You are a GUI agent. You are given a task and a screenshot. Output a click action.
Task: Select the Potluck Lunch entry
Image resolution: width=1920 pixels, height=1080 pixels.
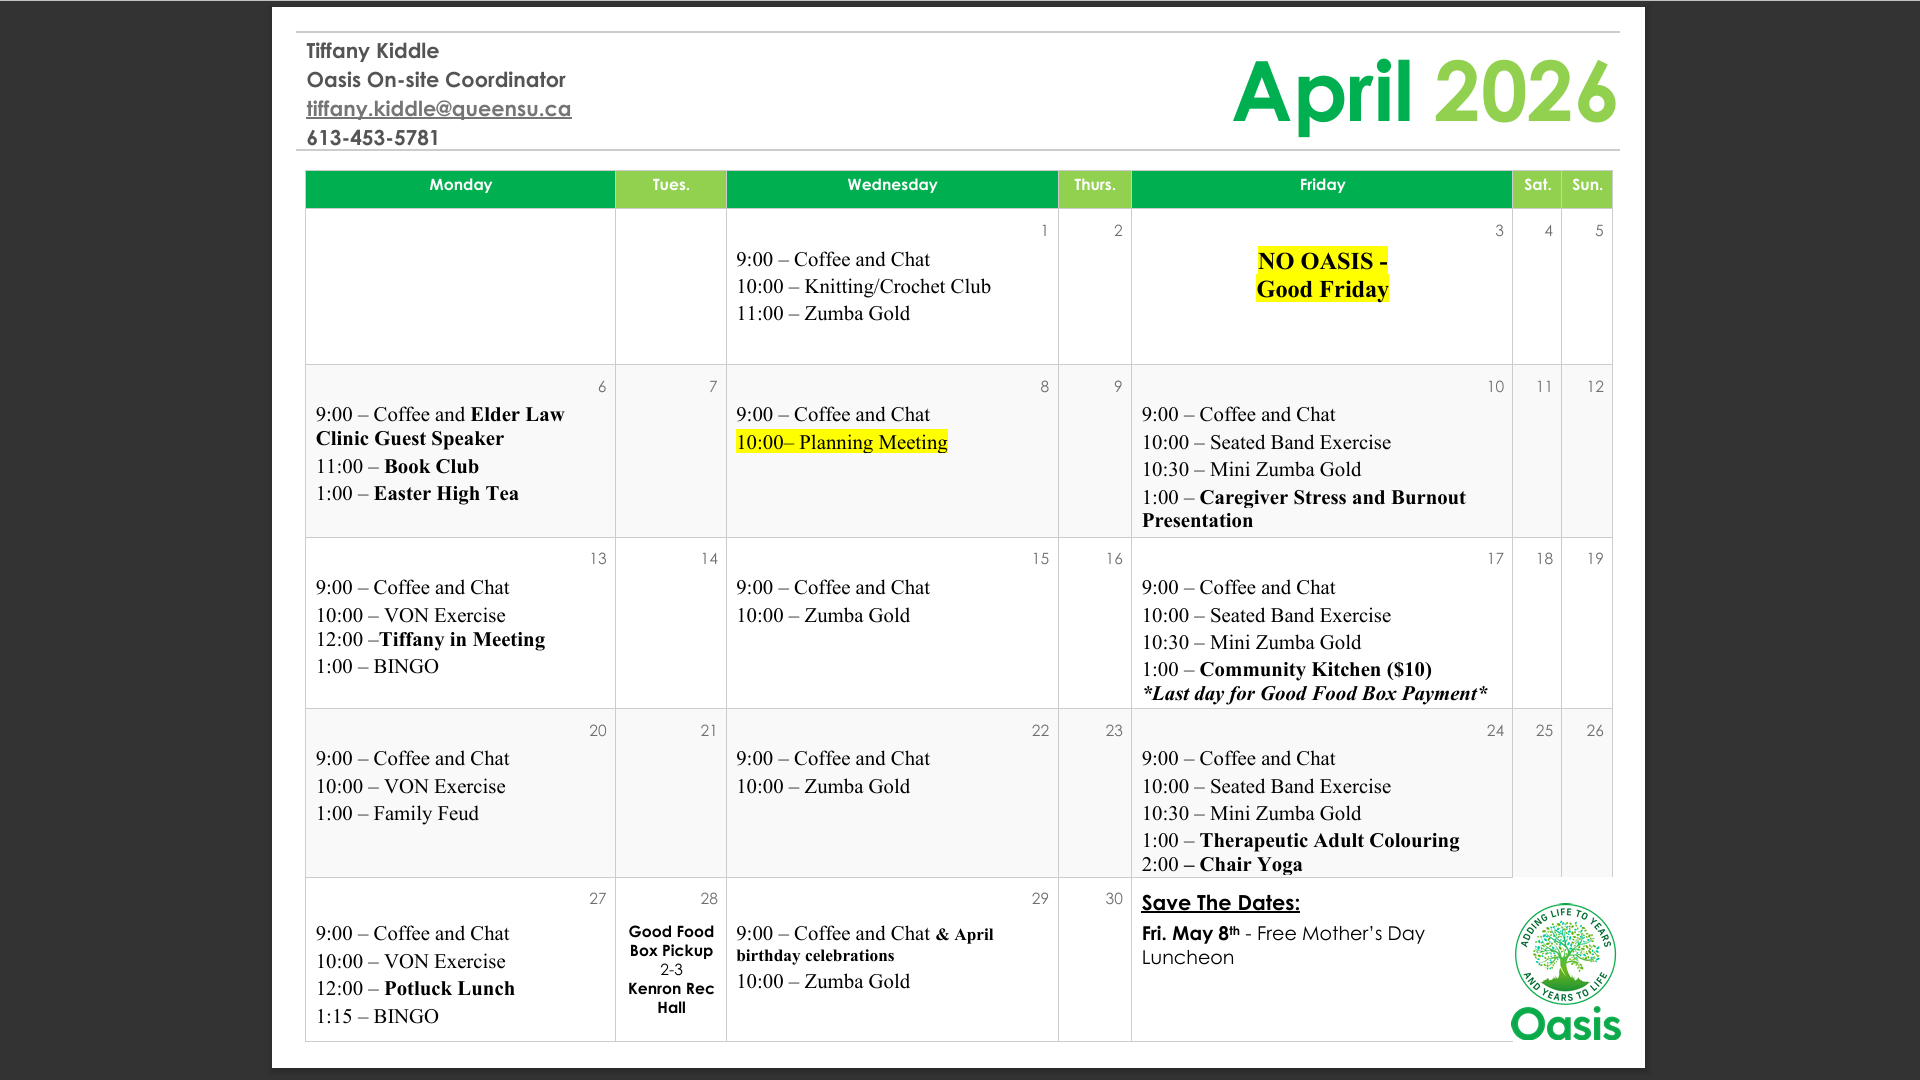tap(449, 988)
